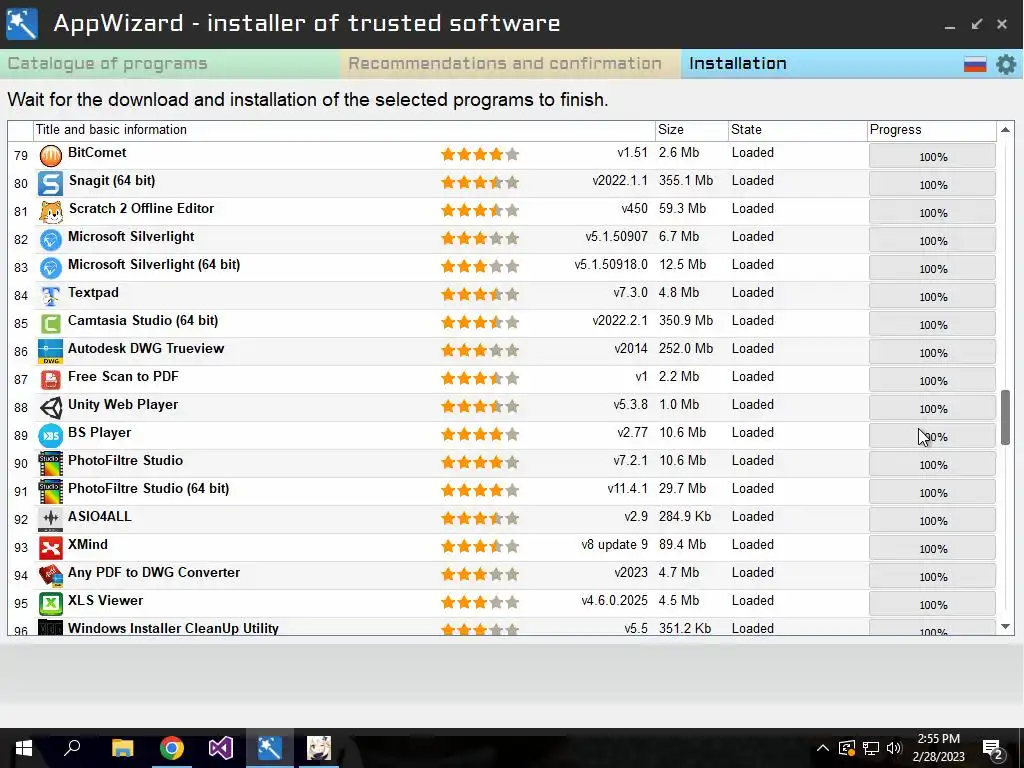Sort by the Size column header

pos(692,130)
